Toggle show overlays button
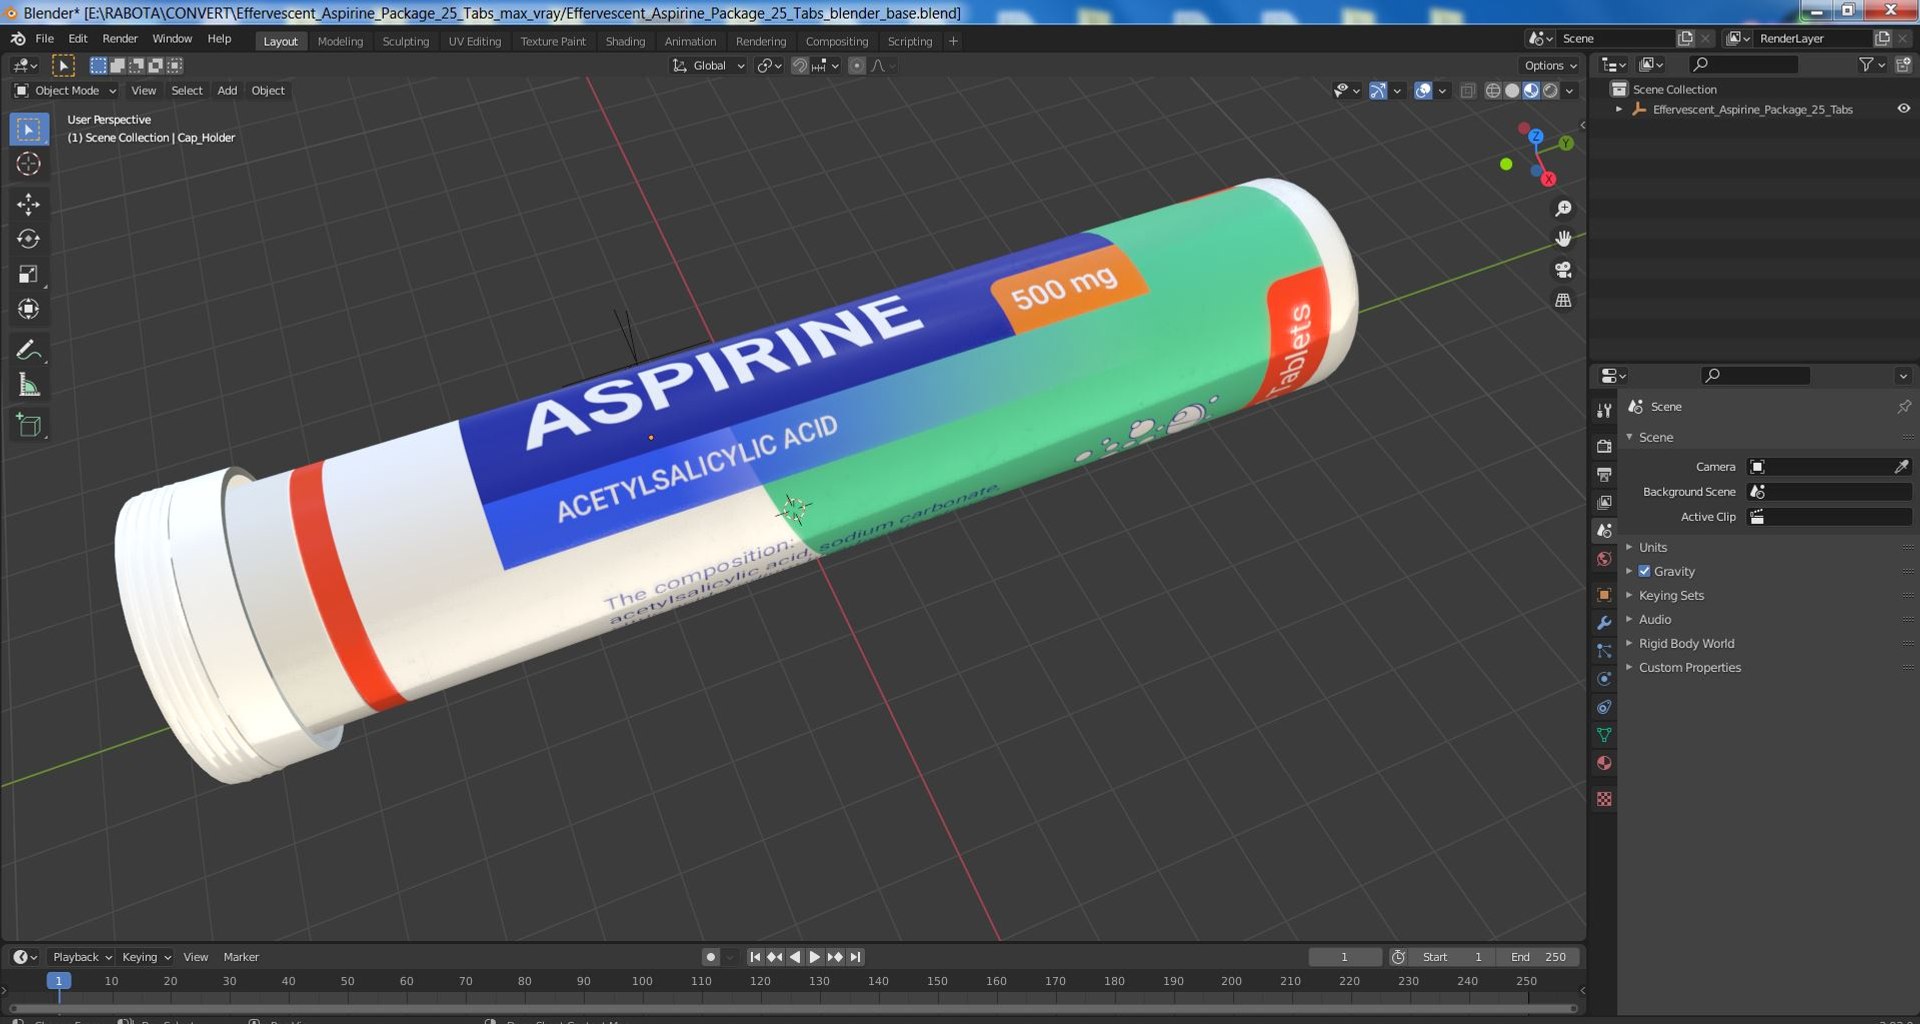This screenshot has height=1024, width=1920. pyautogui.click(x=1423, y=91)
